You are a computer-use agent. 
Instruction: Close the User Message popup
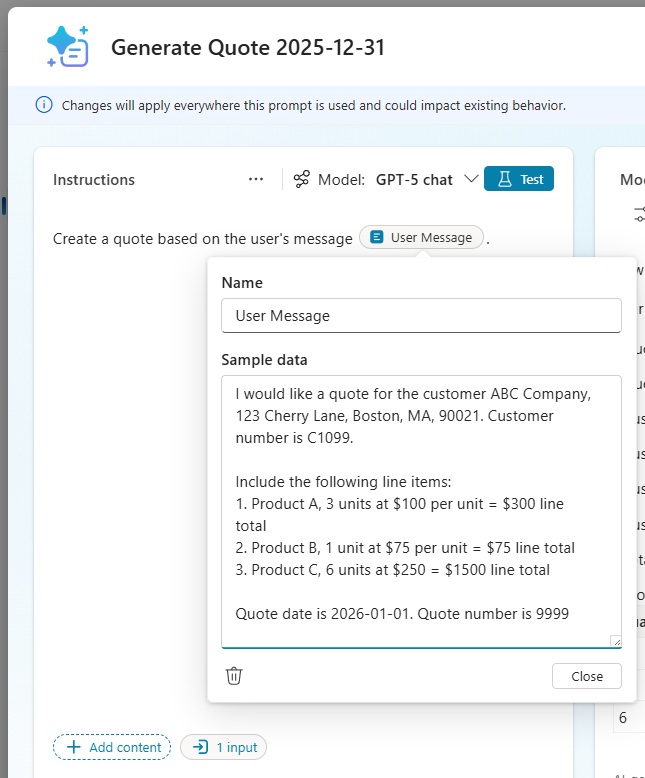pyautogui.click(x=586, y=676)
